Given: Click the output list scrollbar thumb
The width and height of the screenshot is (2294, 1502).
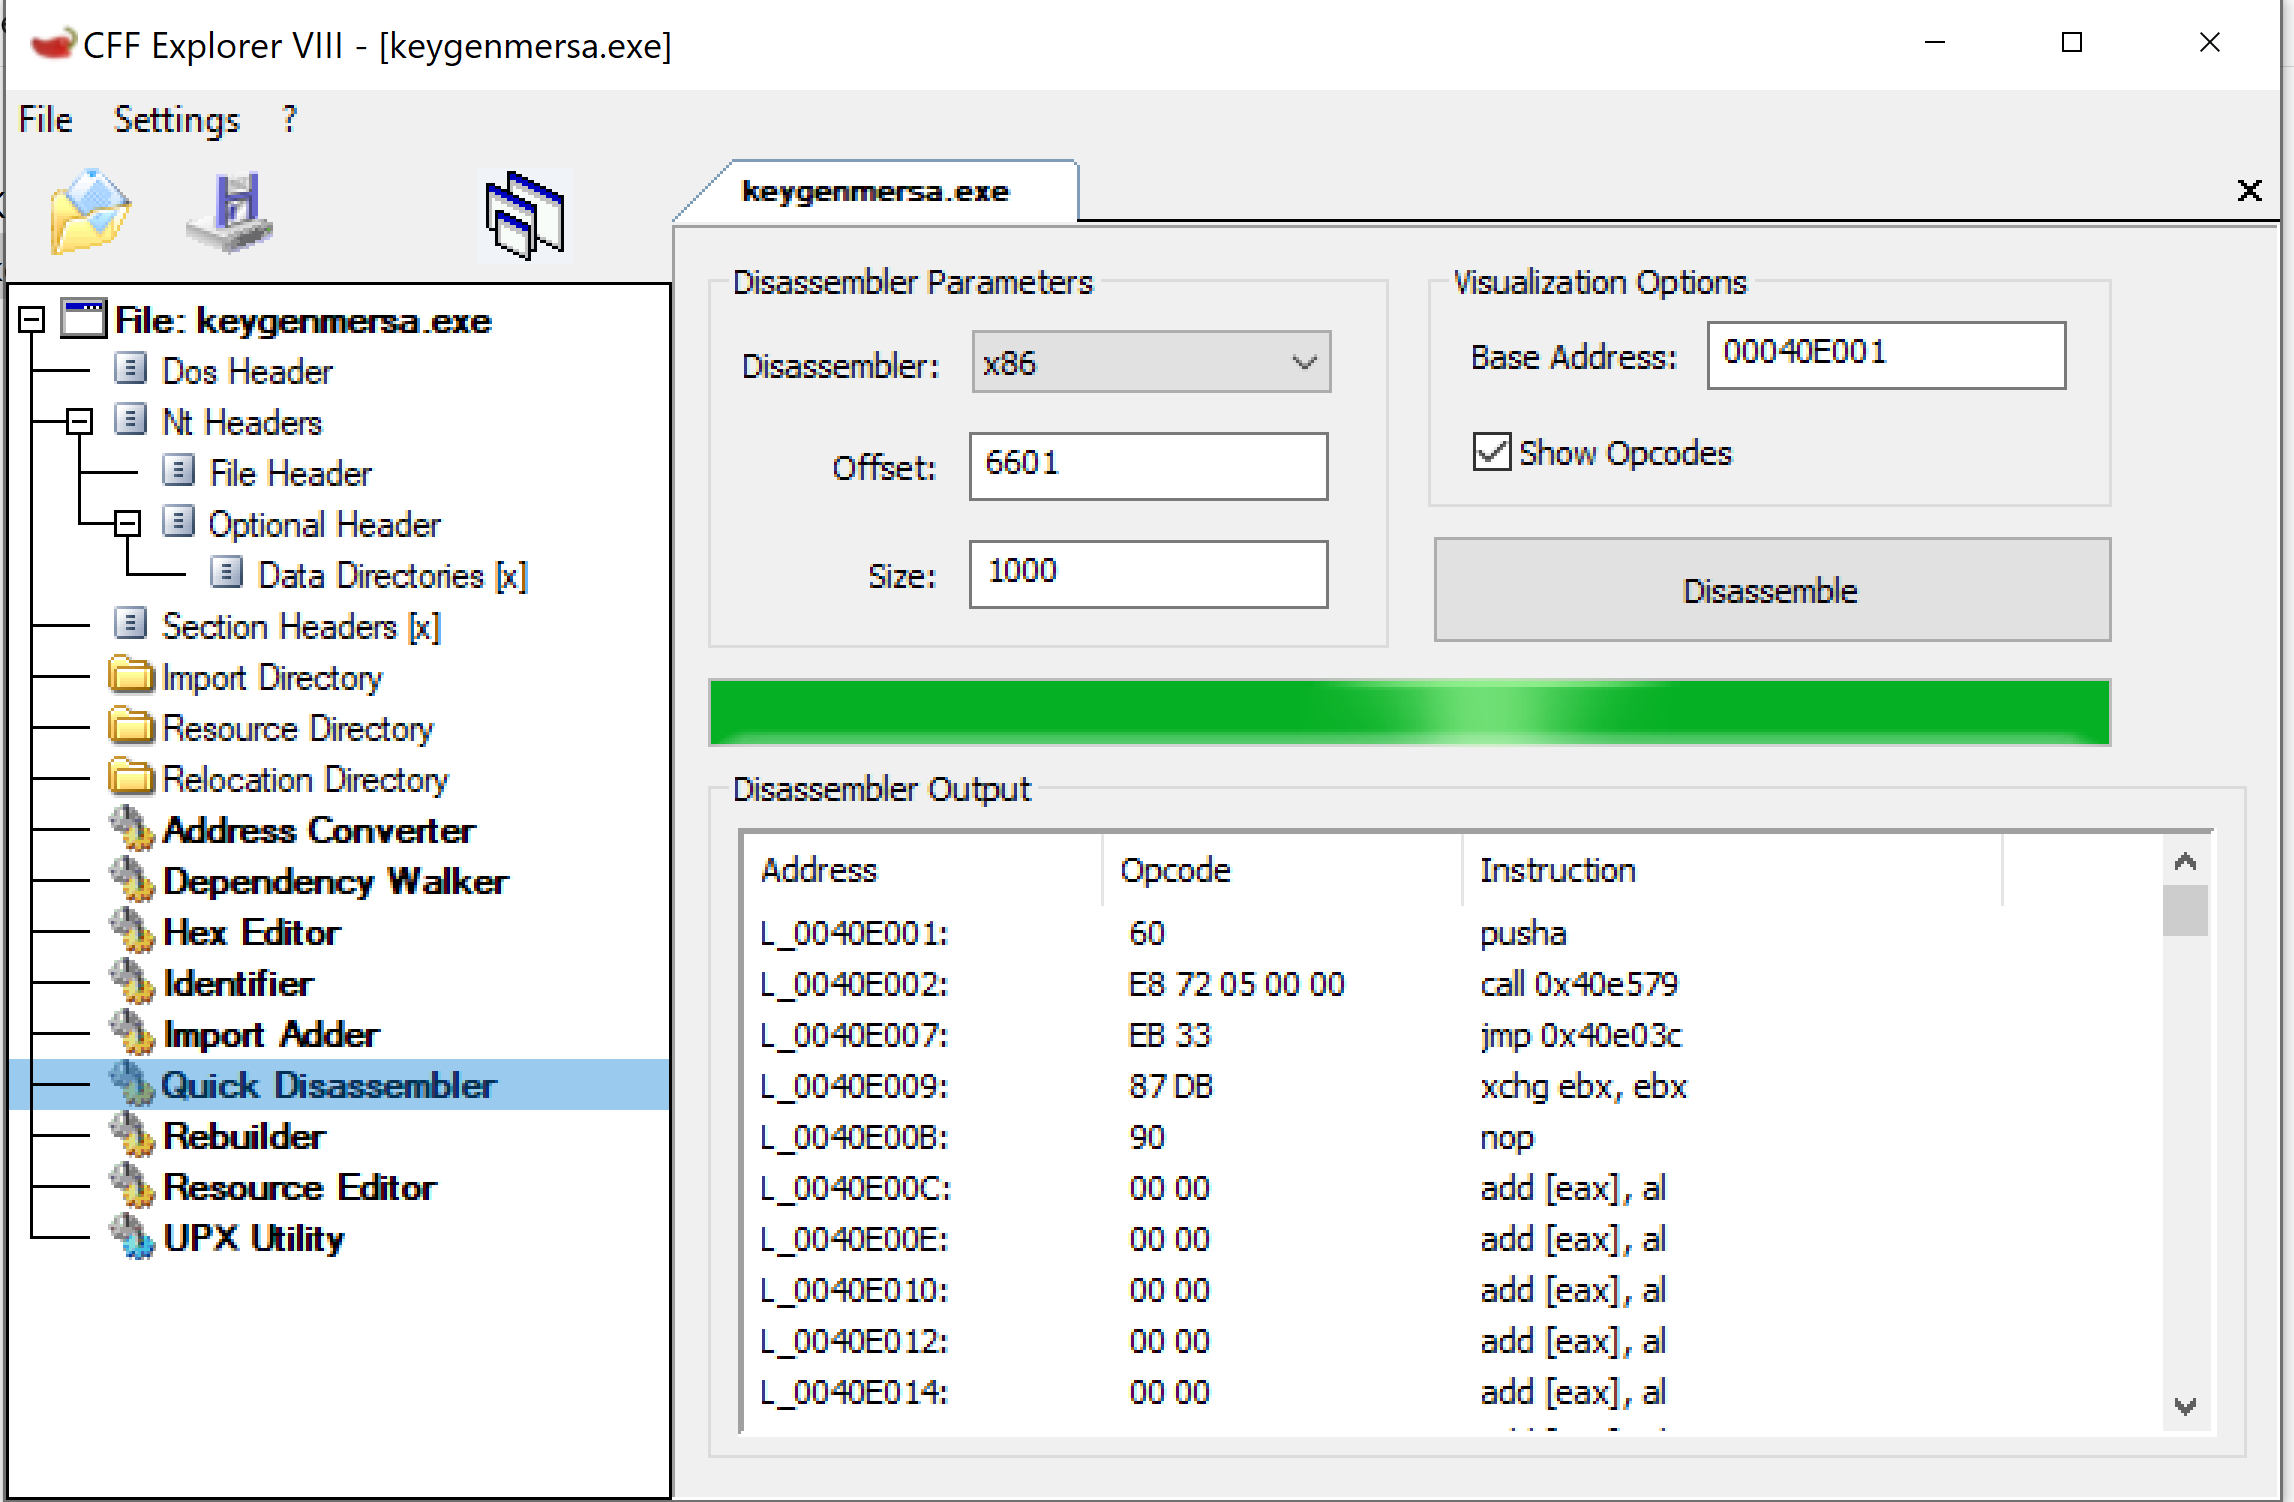Looking at the screenshot, I should pos(2186,910).
